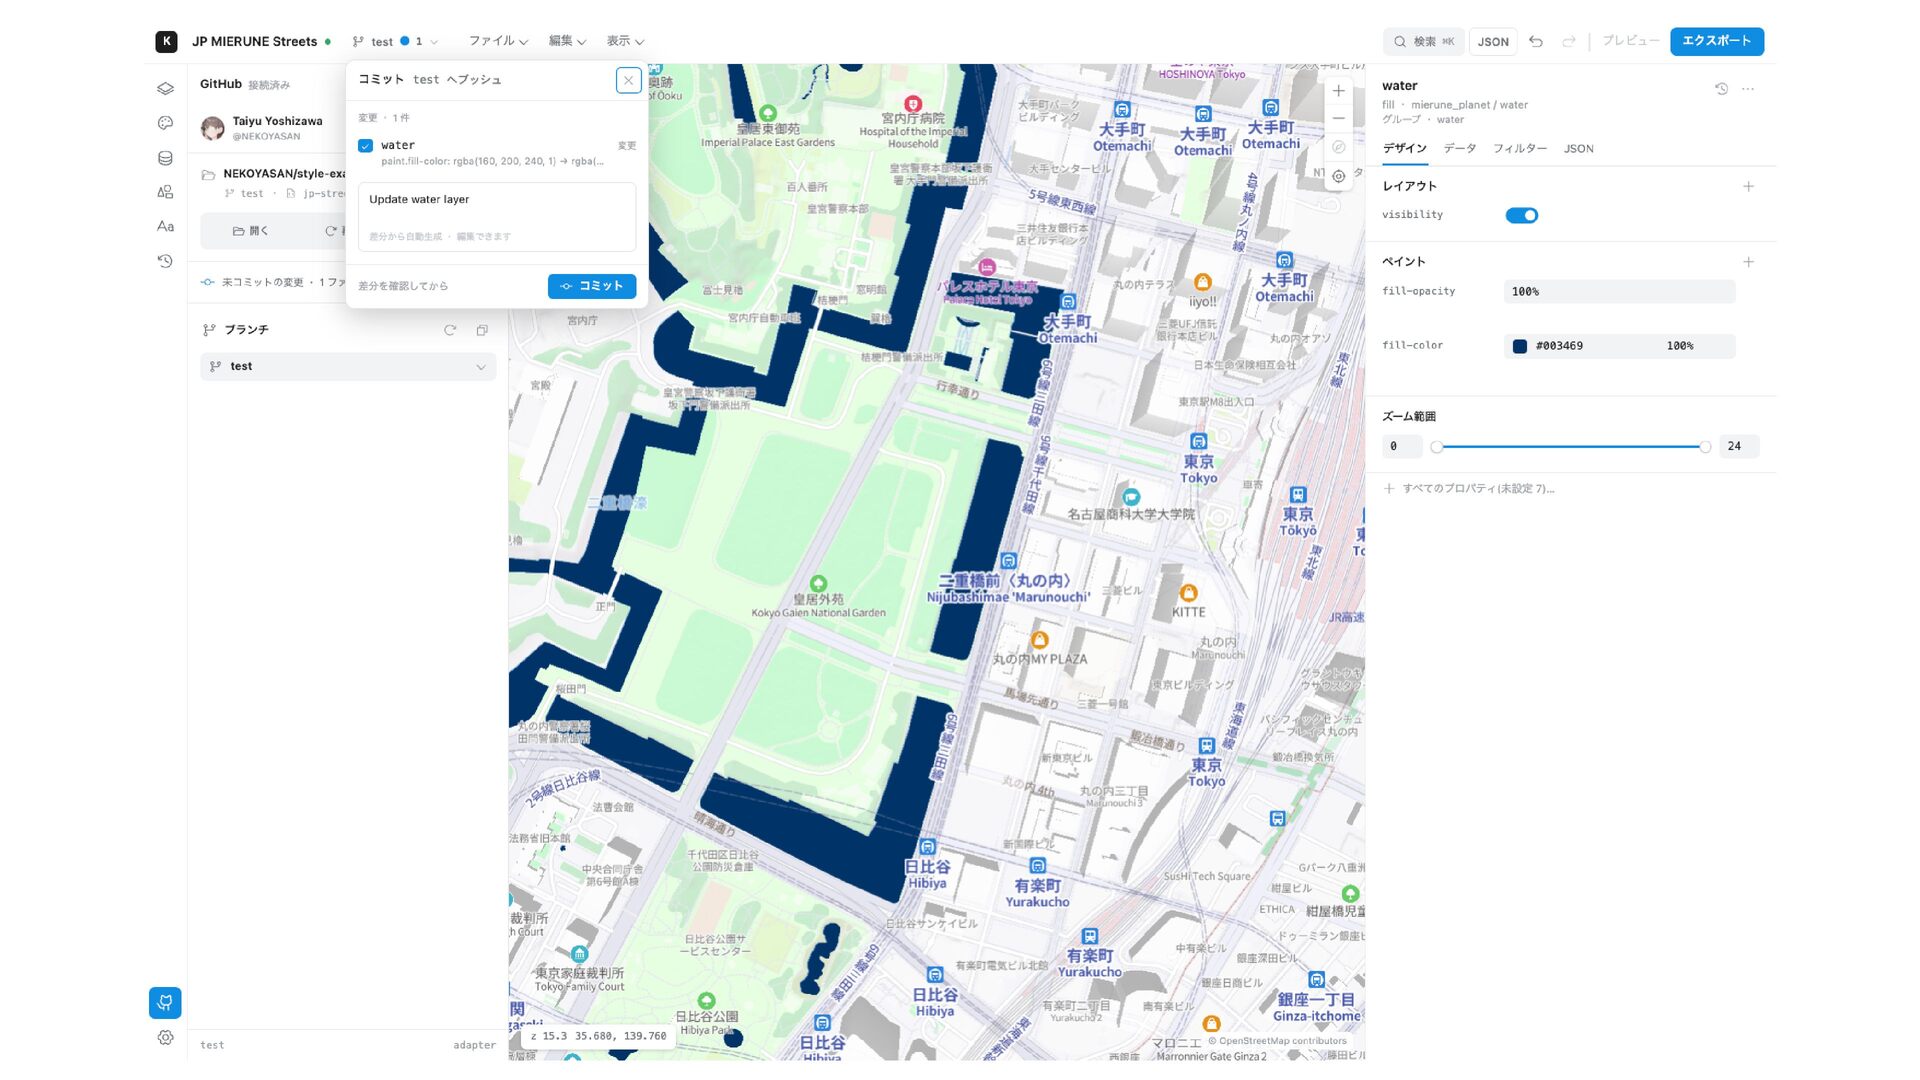Screen dimensions: 1920x1080
Task: Open the layers panel icon in sidebar
Action: tap(165, 88)
